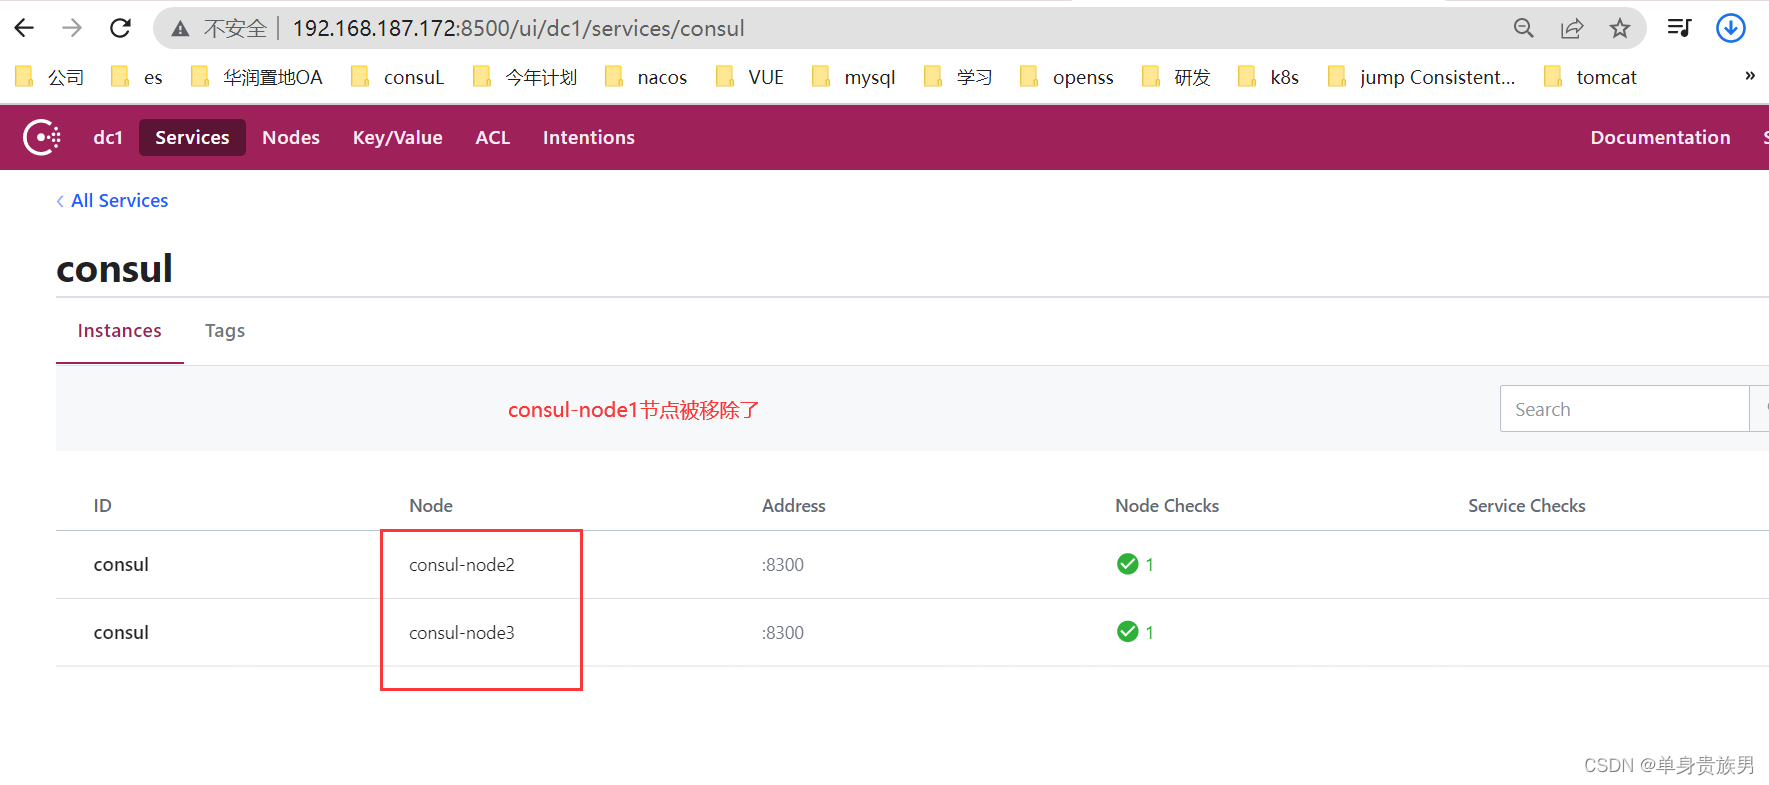Click the passing check icon for consul-node2
This screenshot has height=785, width=1769.
tap(1128, 564)
